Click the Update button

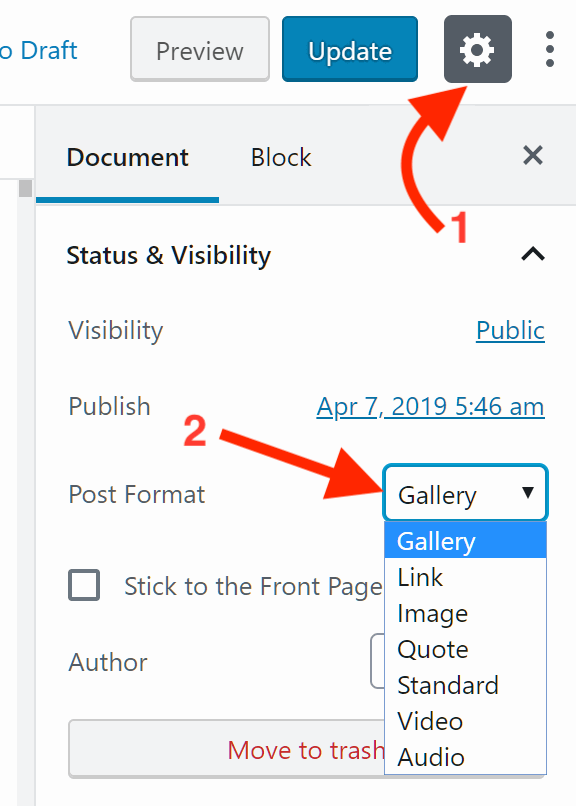[349, 48]
